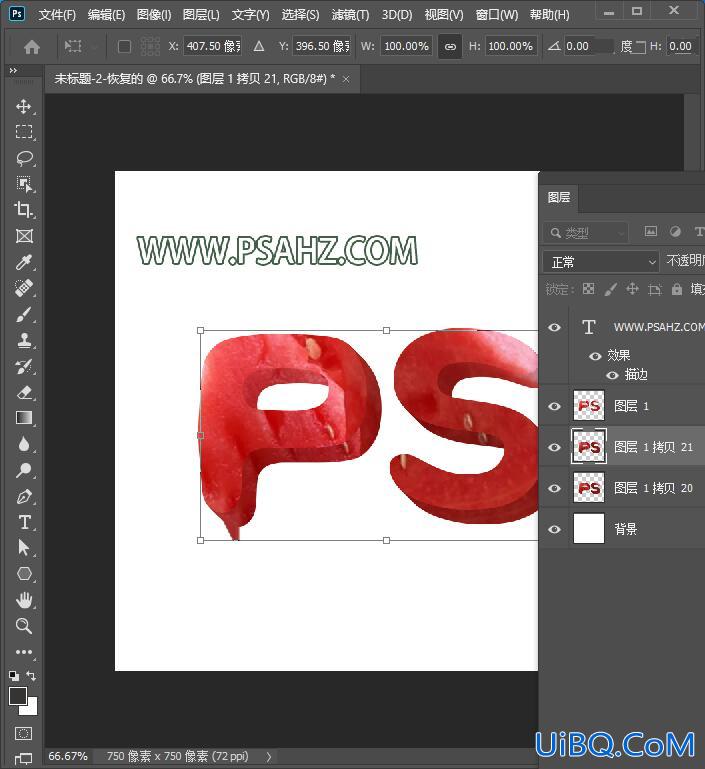Lock layer position icon

[x=632, y=289]
